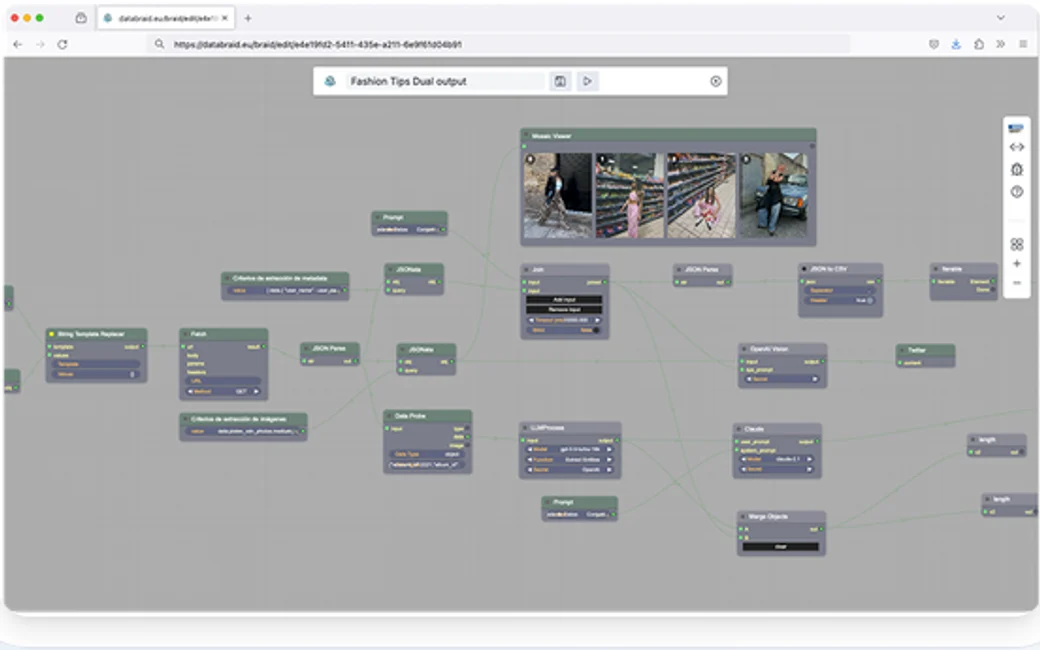Screen dimensions: 1040x650
Task: Select the databraid.eu browser tab
Action: point(166,19)
